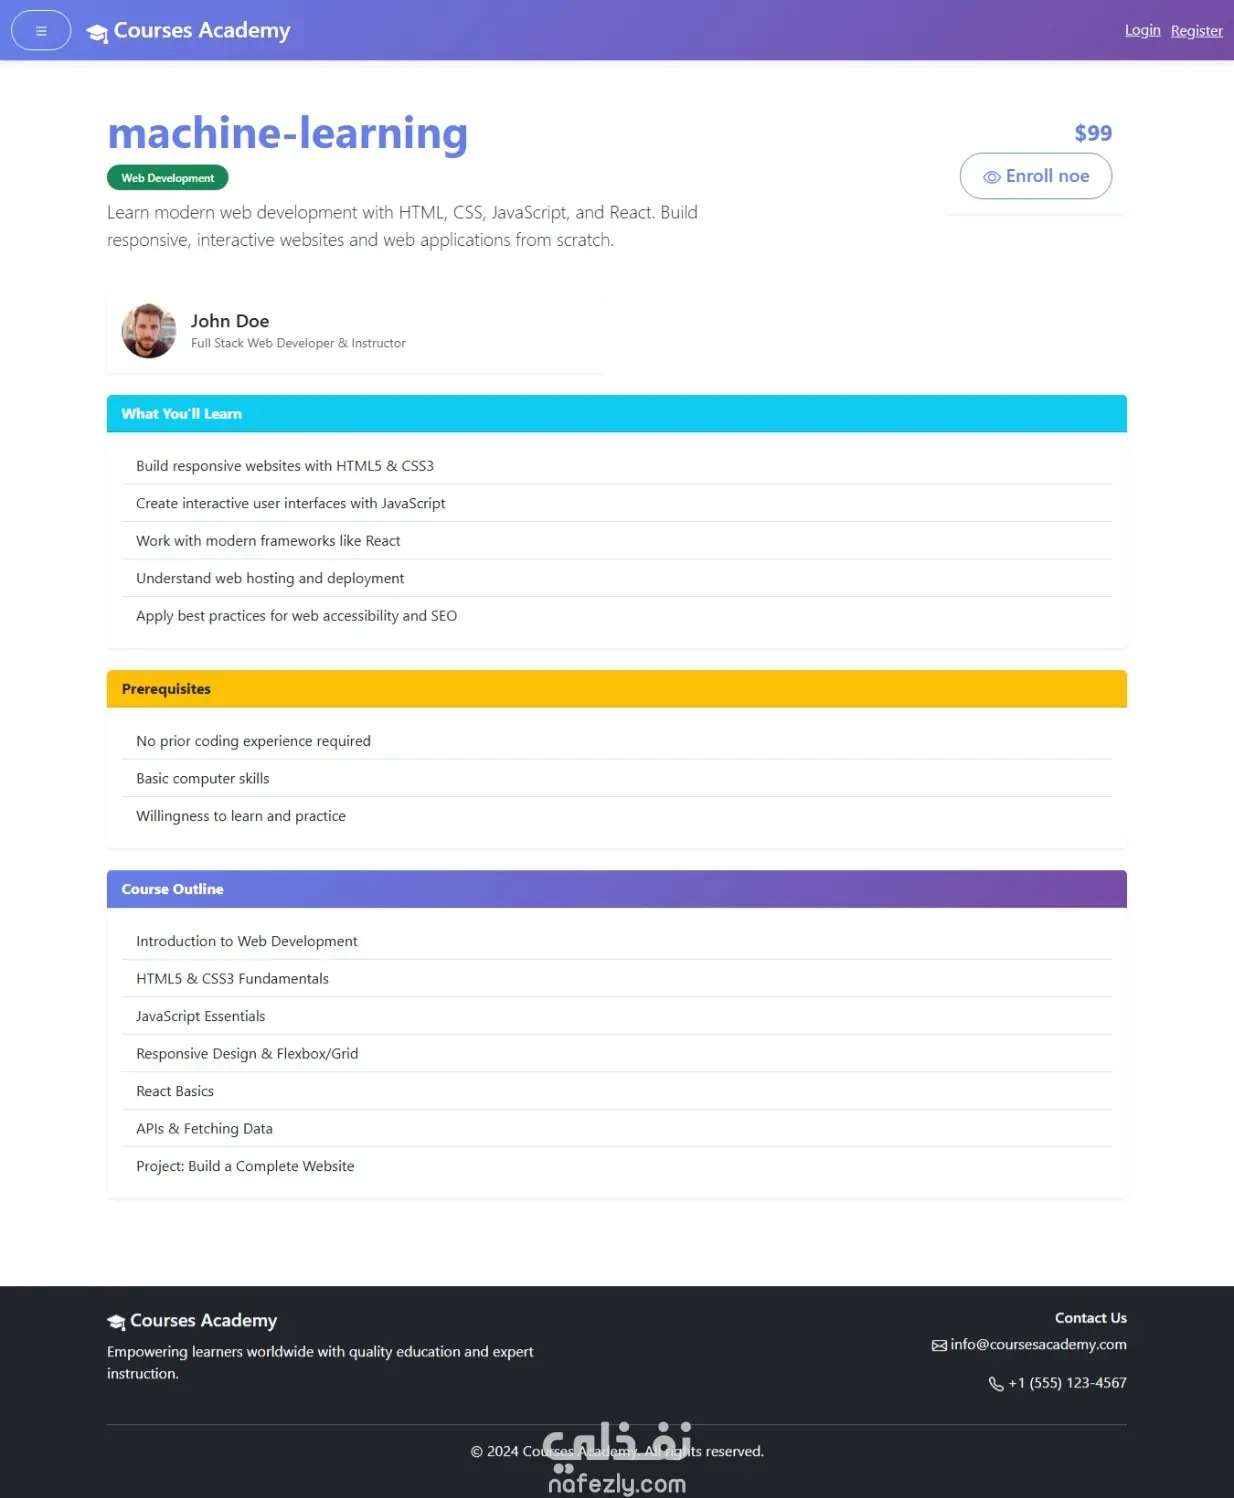This screenshot has width=1234, height=1498.
Task: Click the eye icon on Enroll button
Action: pos(991,177)
